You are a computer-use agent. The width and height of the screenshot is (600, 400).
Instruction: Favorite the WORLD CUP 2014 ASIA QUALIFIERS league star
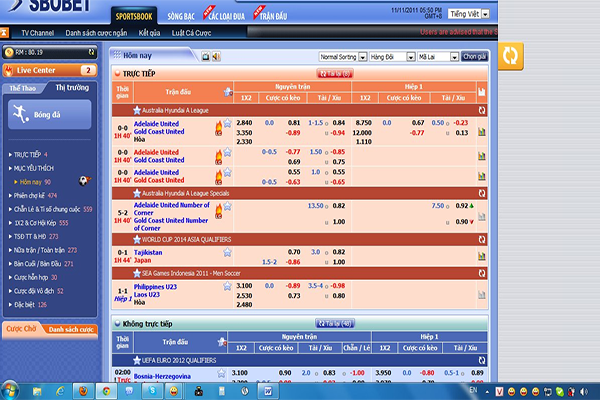click(x=137, y=240)
